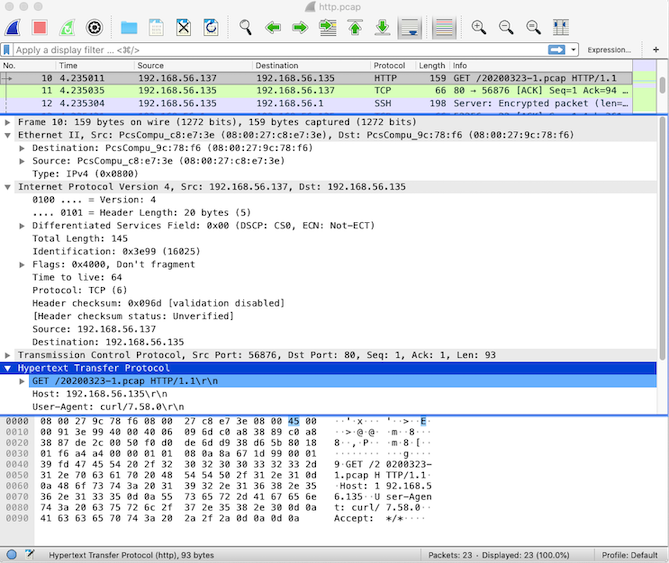
Task: Zoom out on packet text
Action: pyautogui.click(x=506, y=28)
